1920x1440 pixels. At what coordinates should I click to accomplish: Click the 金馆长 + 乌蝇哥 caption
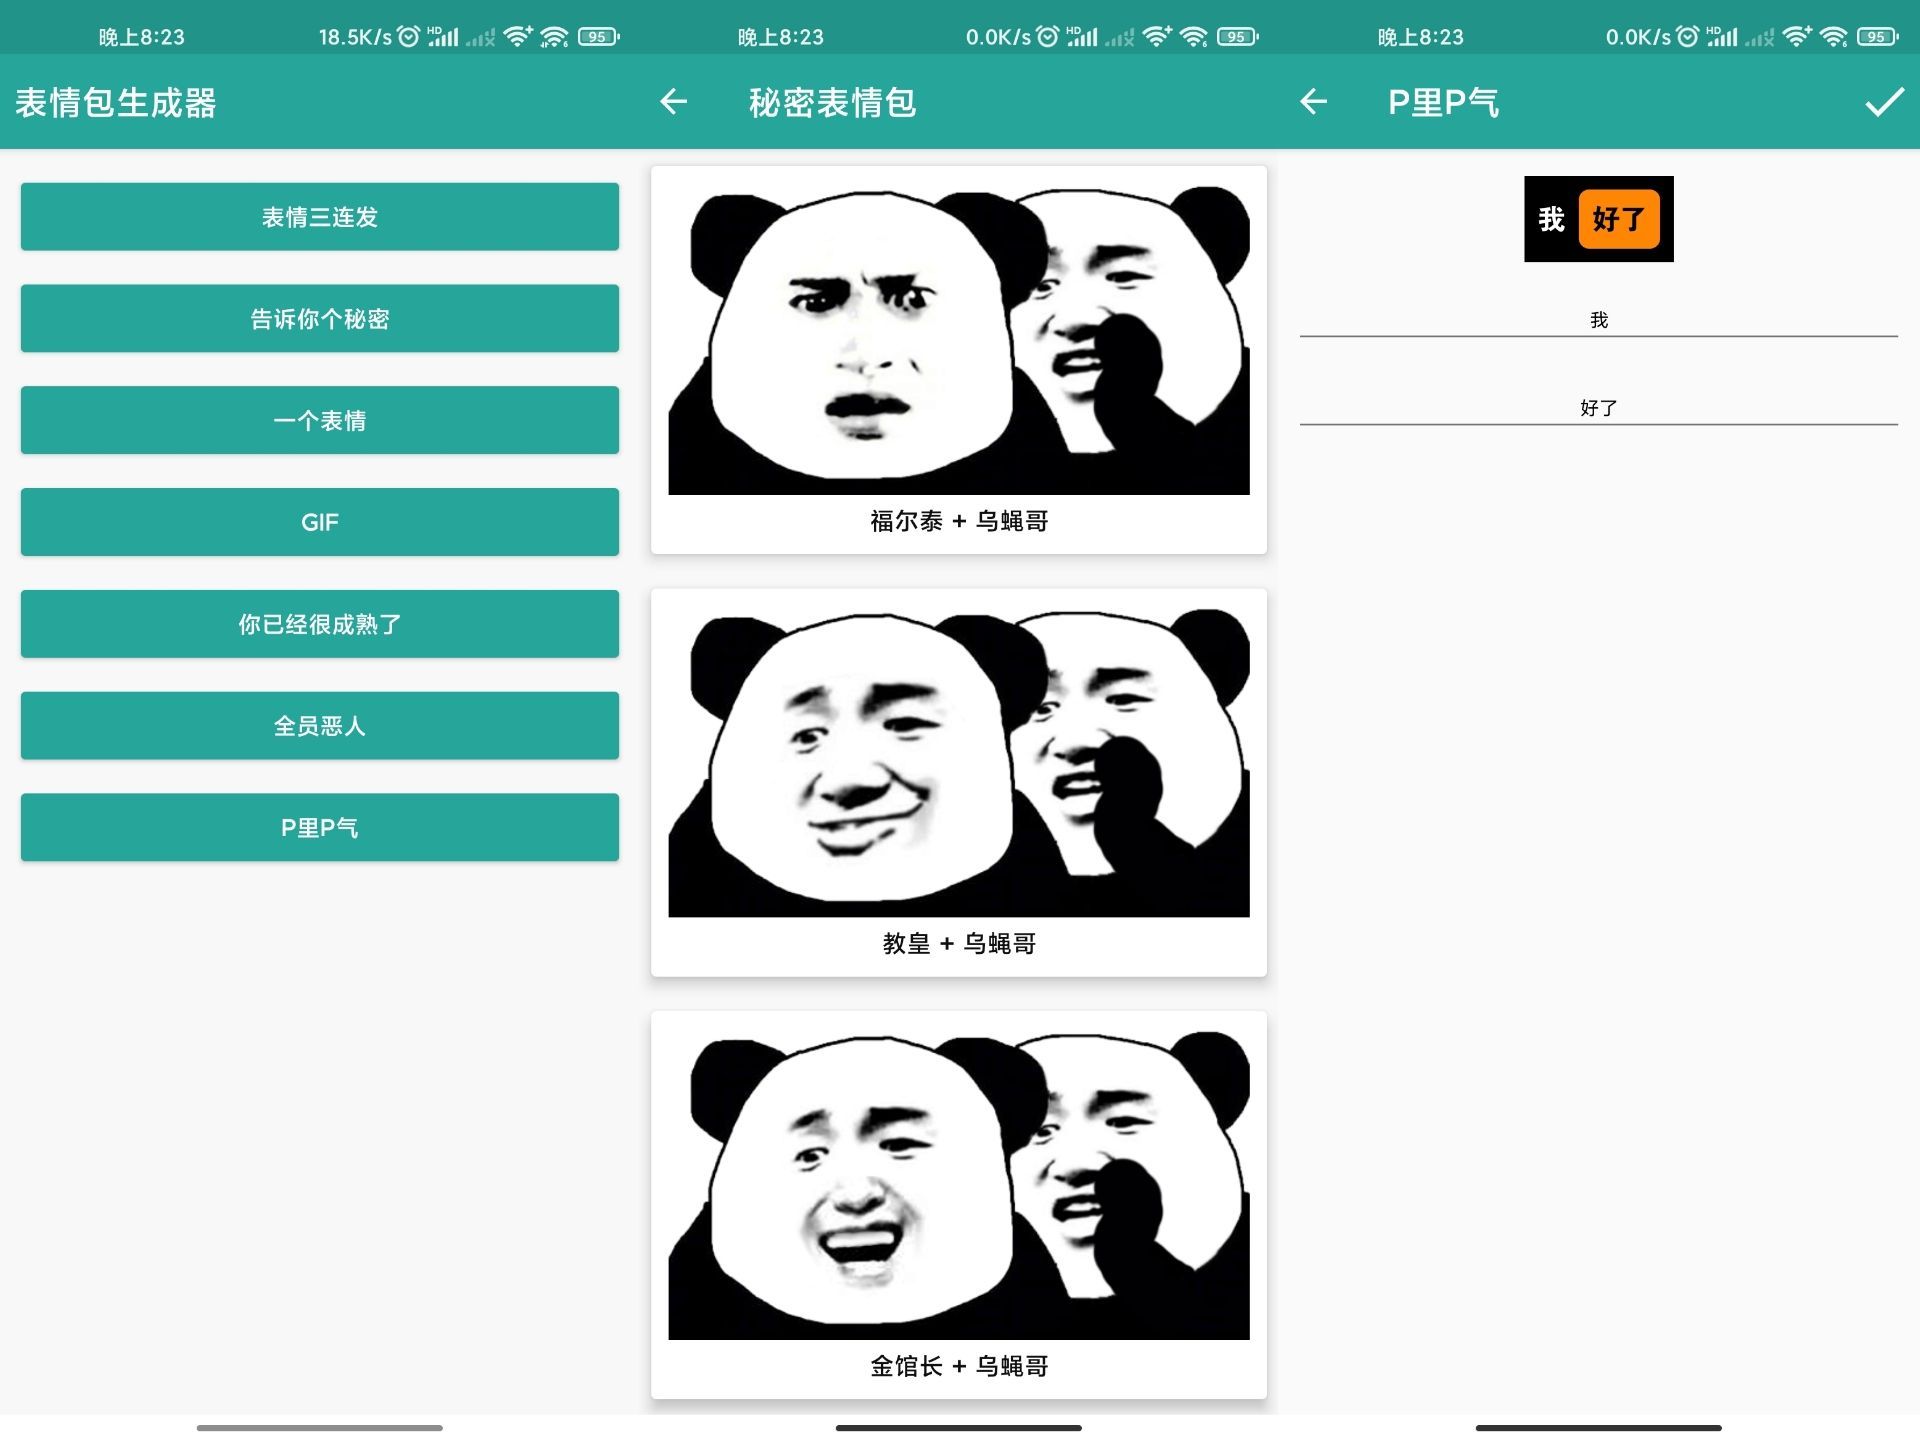click(x=959, y=1366)
